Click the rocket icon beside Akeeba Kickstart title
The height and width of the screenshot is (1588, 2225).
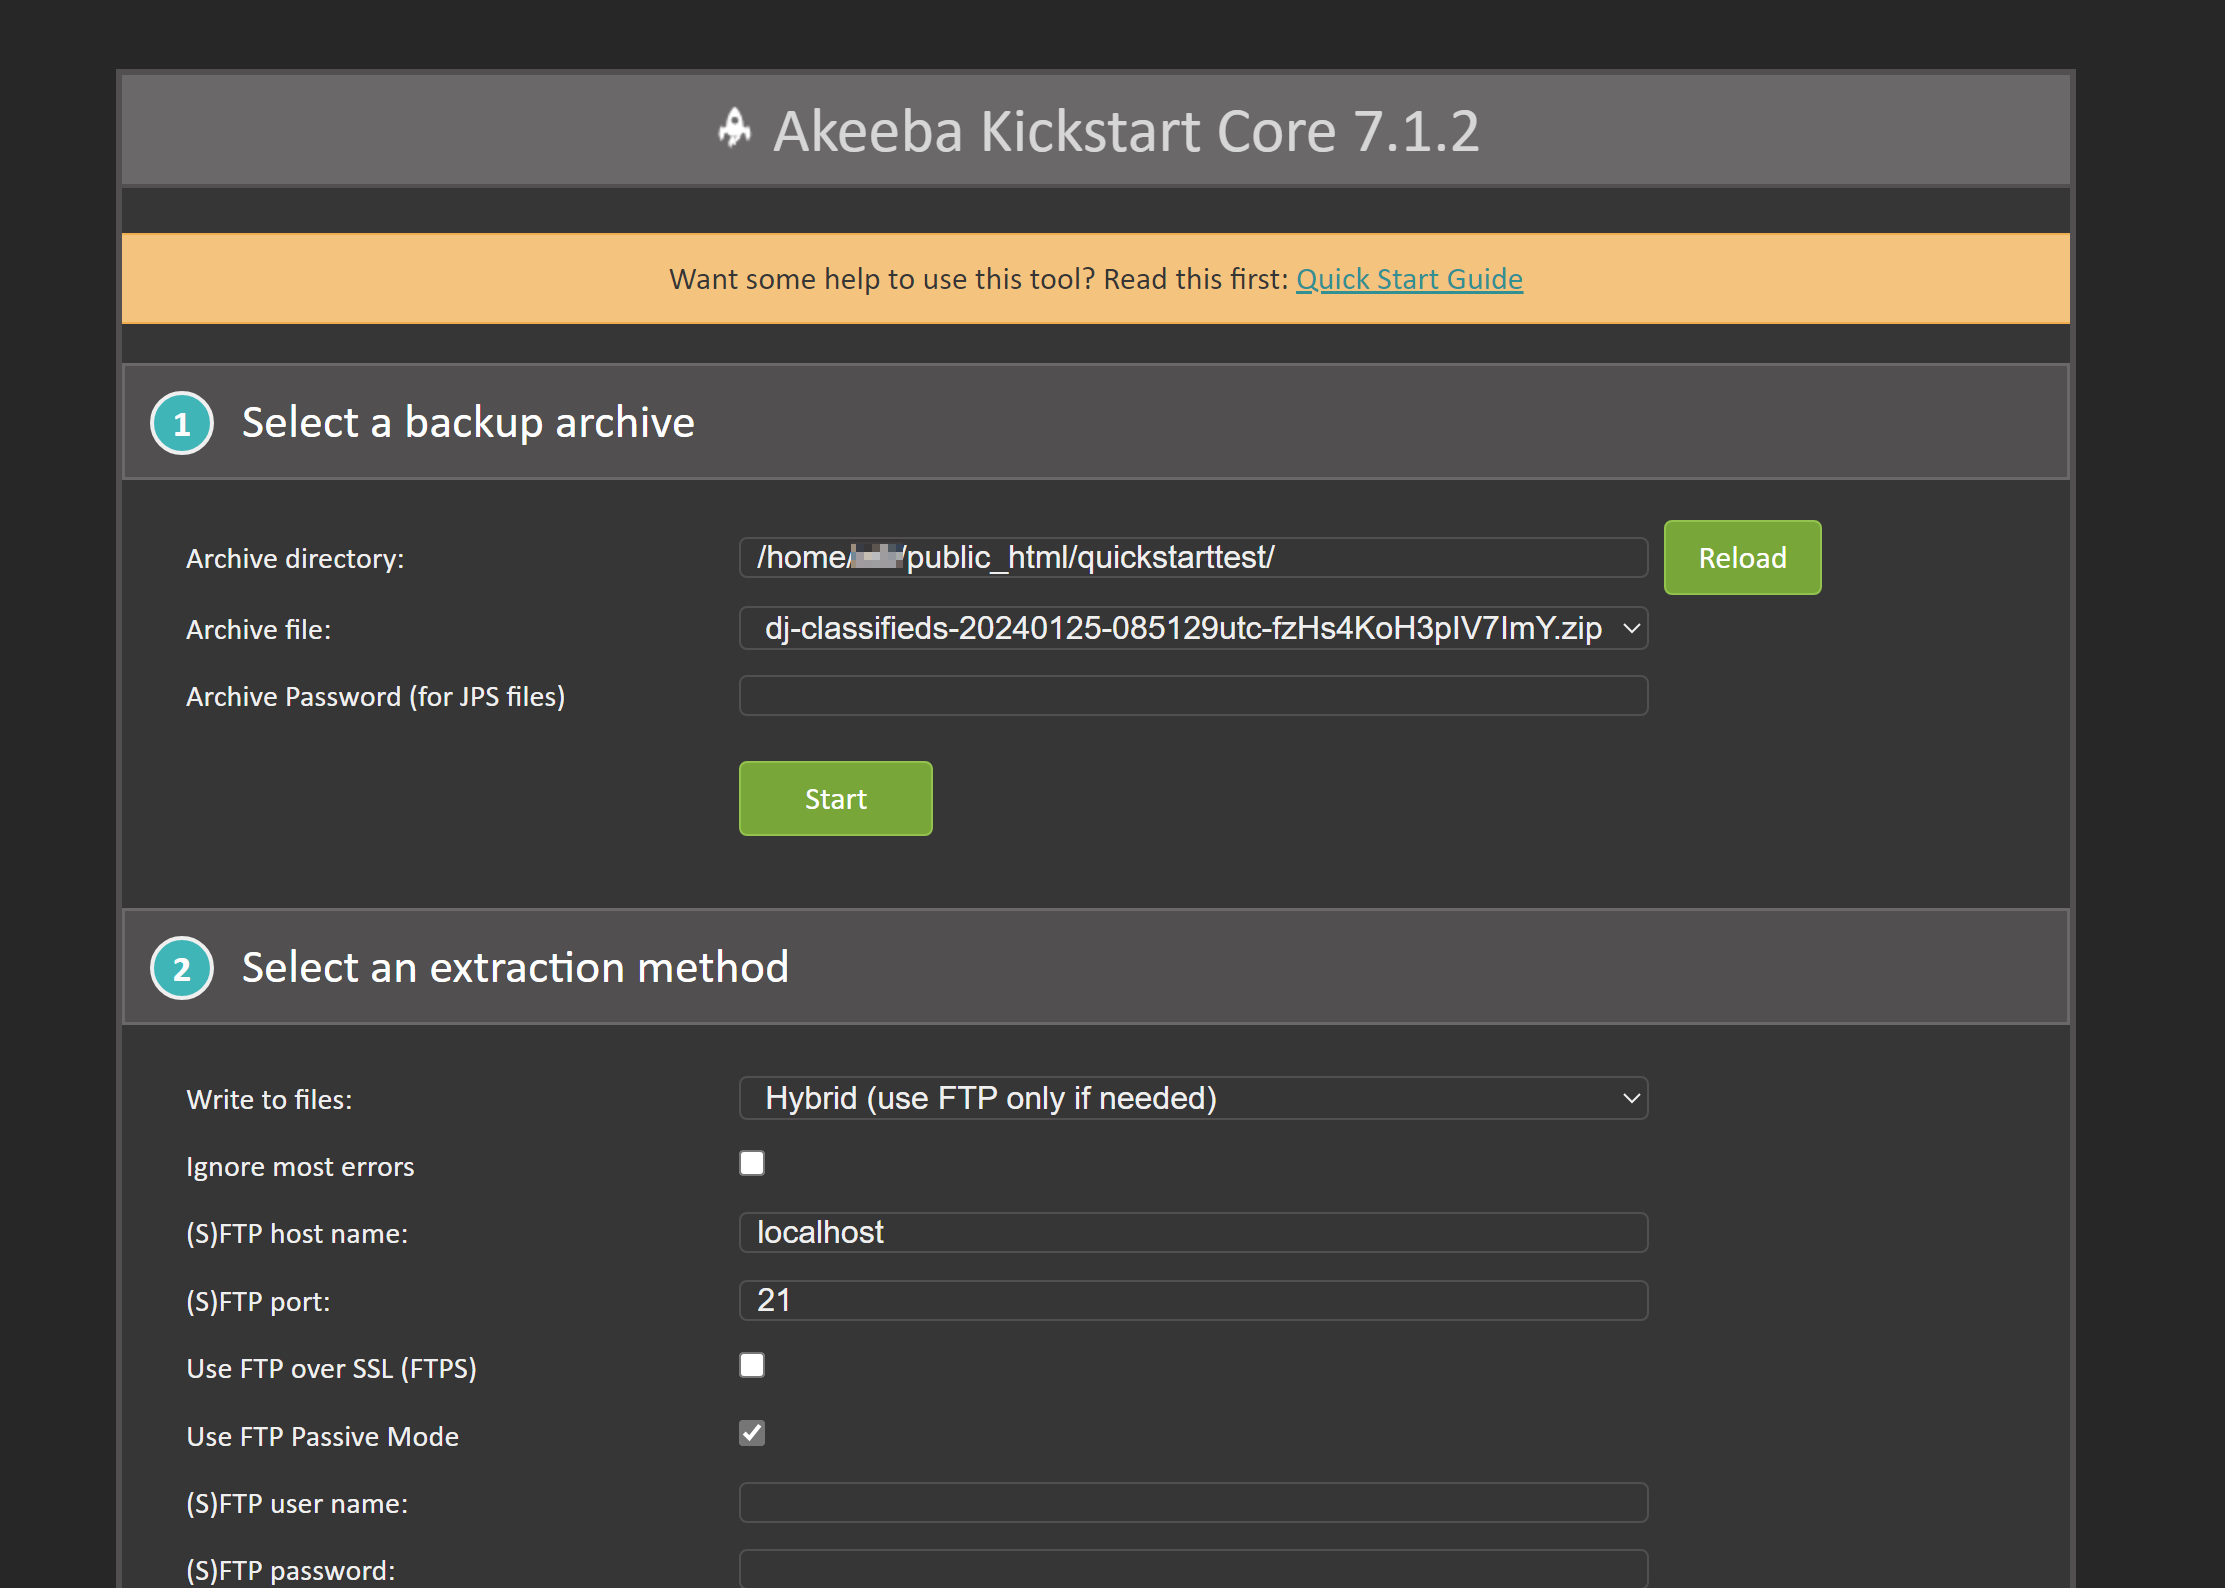[x=735, y=129]
